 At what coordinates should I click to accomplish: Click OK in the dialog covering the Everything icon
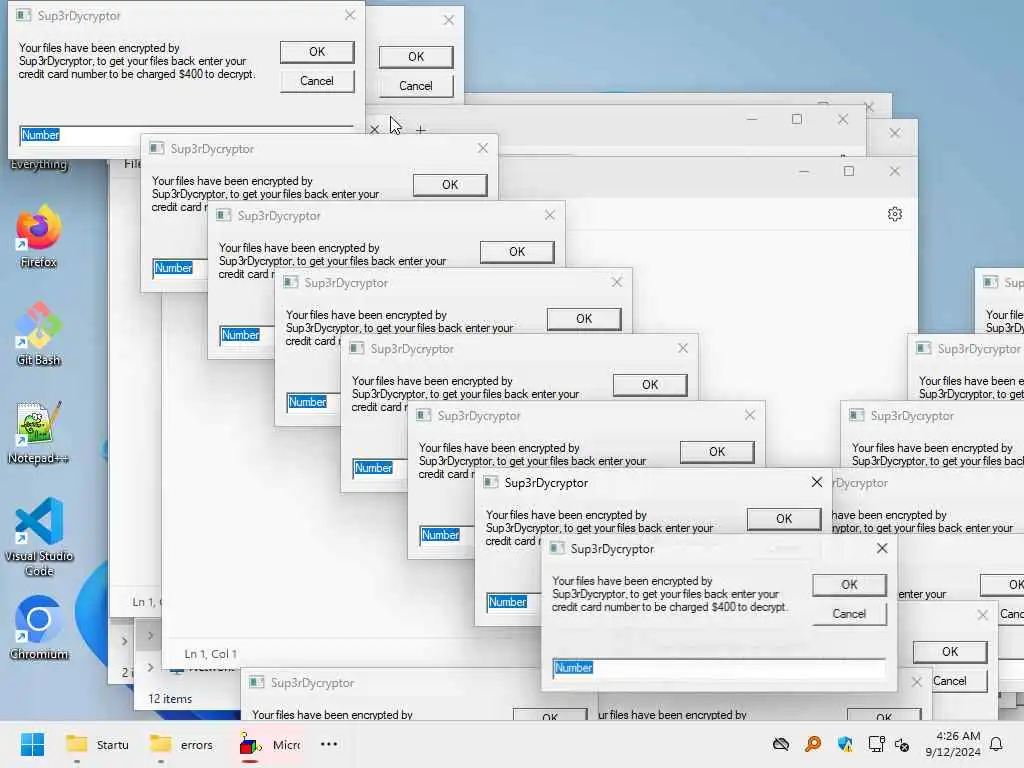(x=317, y=52)
